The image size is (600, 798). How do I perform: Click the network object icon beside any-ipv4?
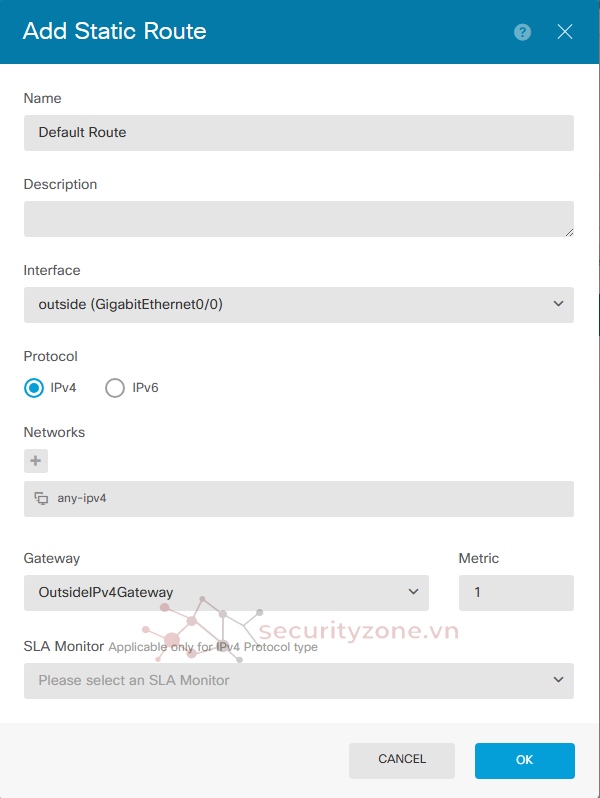[x=41, y=498]
